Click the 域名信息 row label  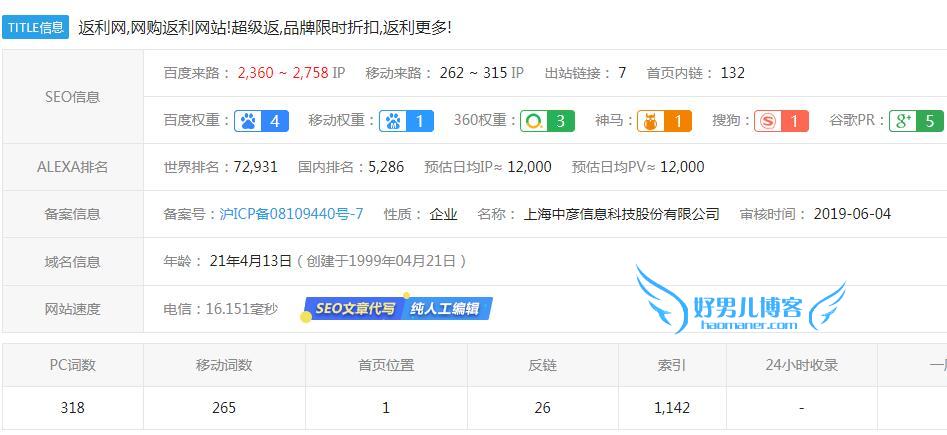72,262
